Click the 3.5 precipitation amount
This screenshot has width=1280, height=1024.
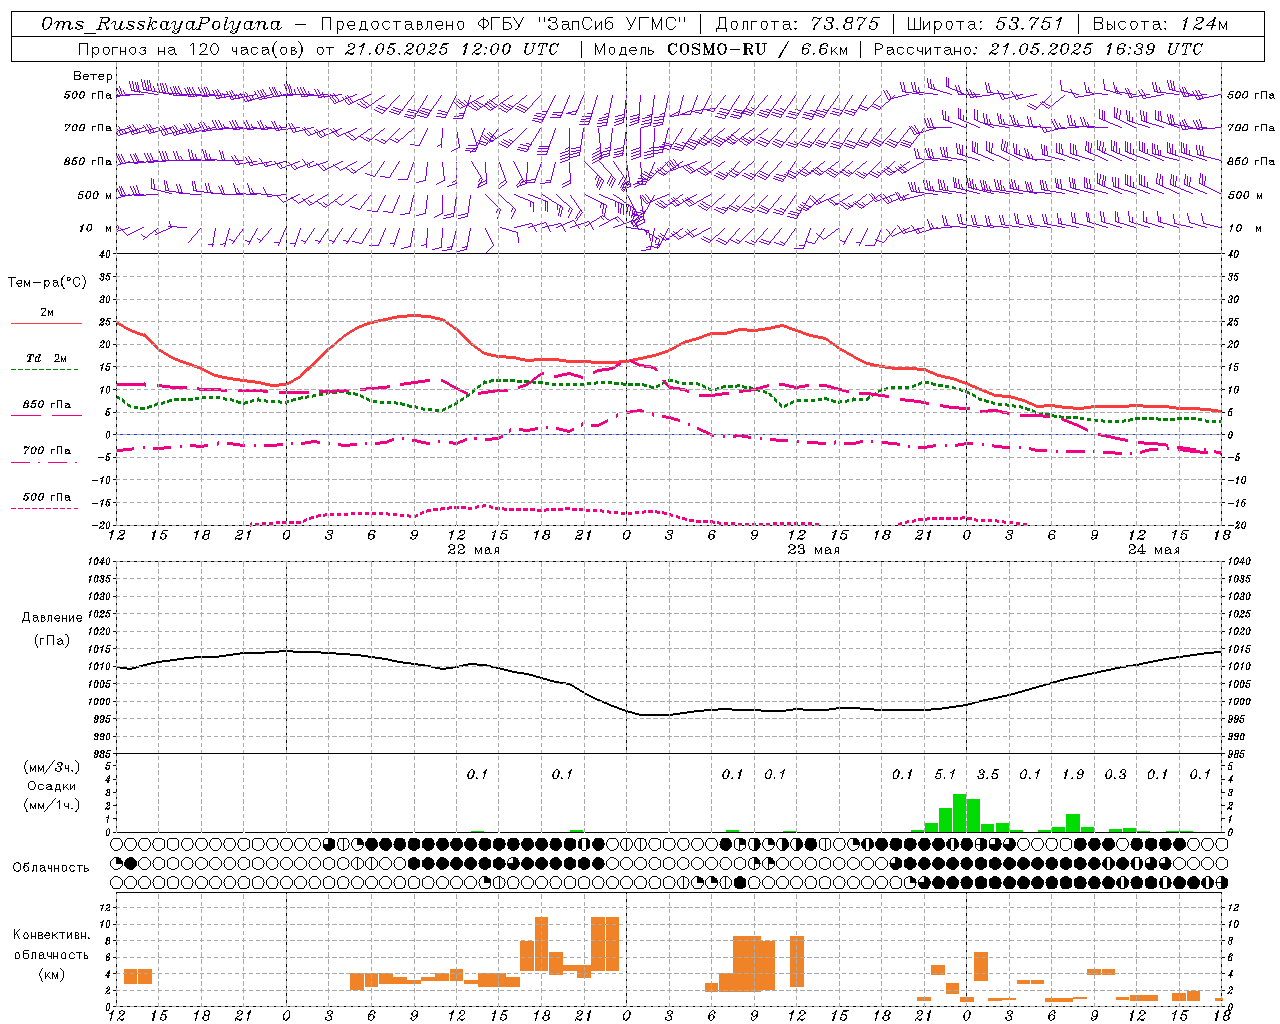click(988, 774)
